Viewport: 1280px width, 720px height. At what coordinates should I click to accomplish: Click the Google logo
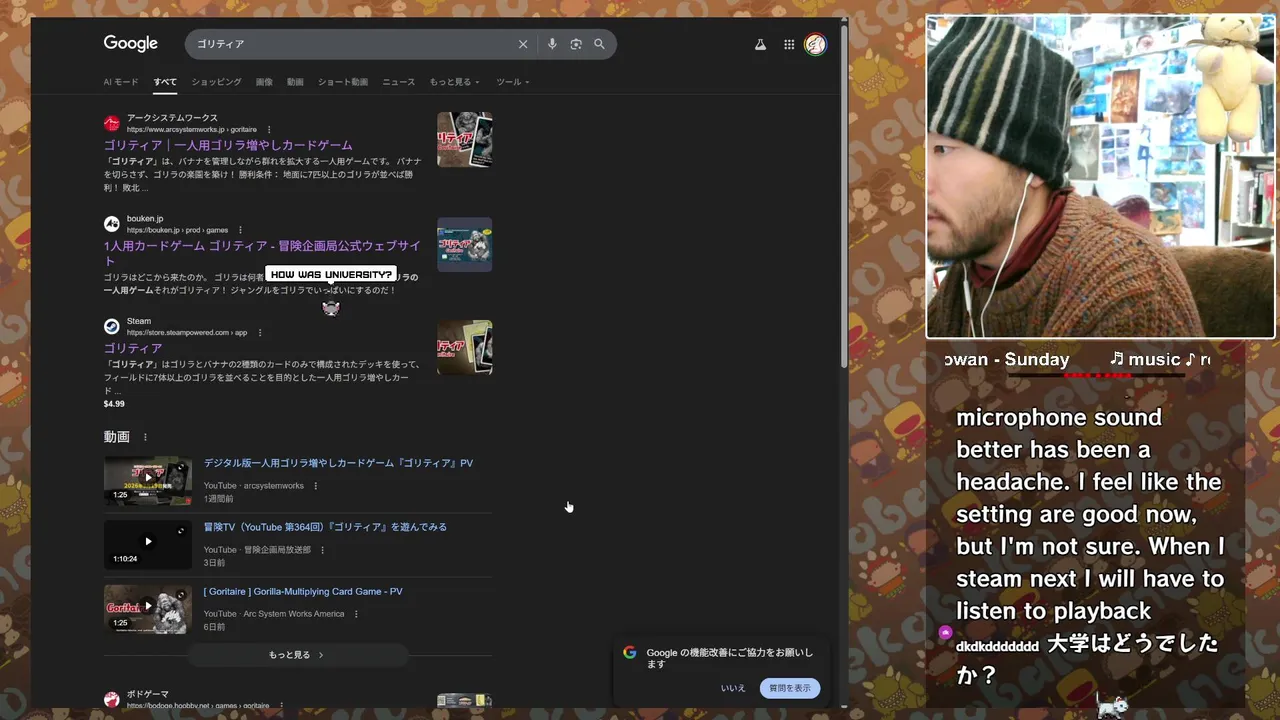pos(131,44)
